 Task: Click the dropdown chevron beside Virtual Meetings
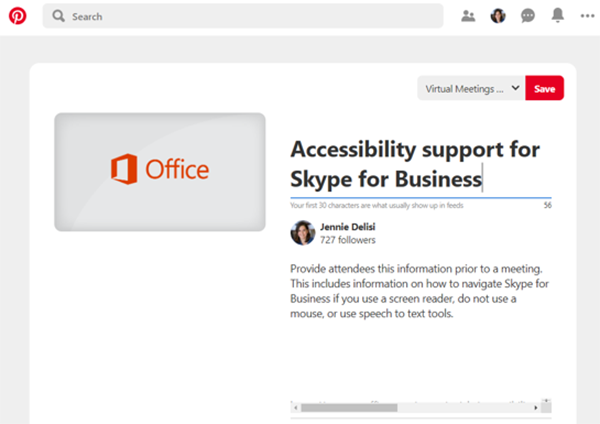point(515,88)
